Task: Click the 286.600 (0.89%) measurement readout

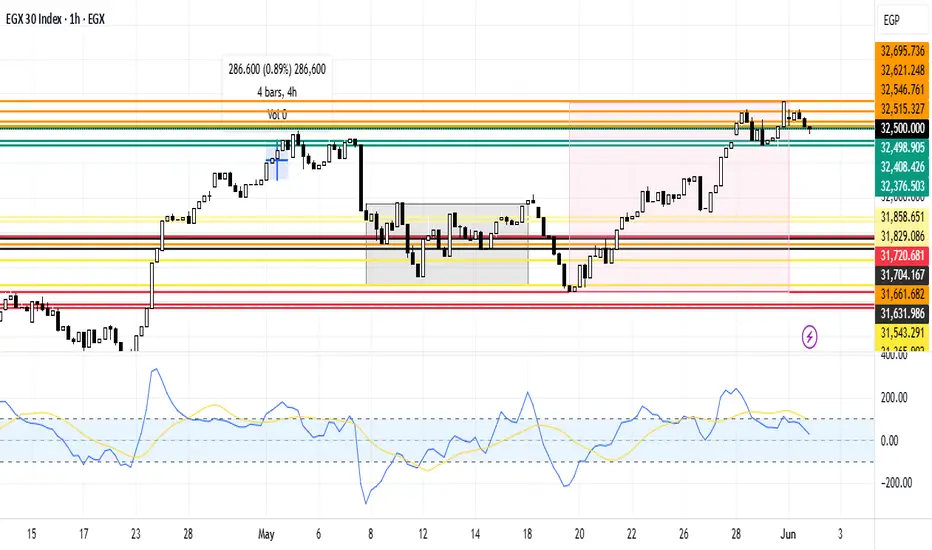Action: [x=277, y=70]
